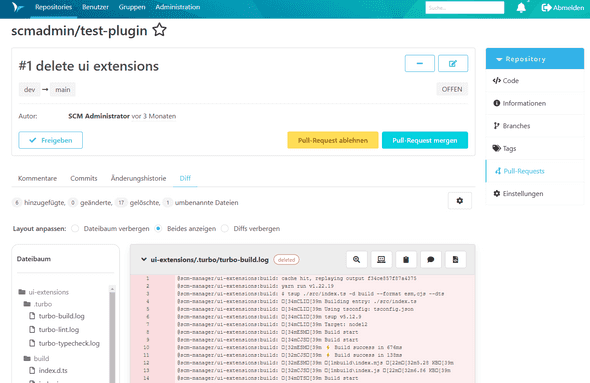Select Diffs verbergen radio option

[x=225, y=228]
